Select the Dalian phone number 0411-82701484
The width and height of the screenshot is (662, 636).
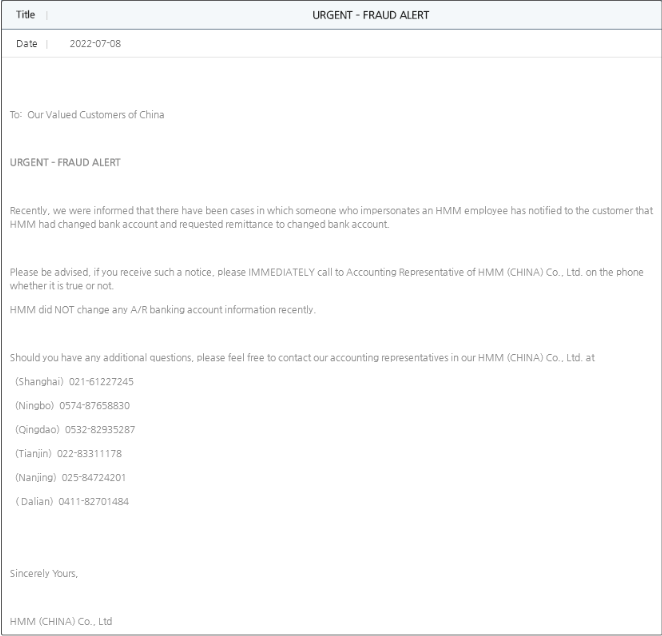click(x=93, y=502)
